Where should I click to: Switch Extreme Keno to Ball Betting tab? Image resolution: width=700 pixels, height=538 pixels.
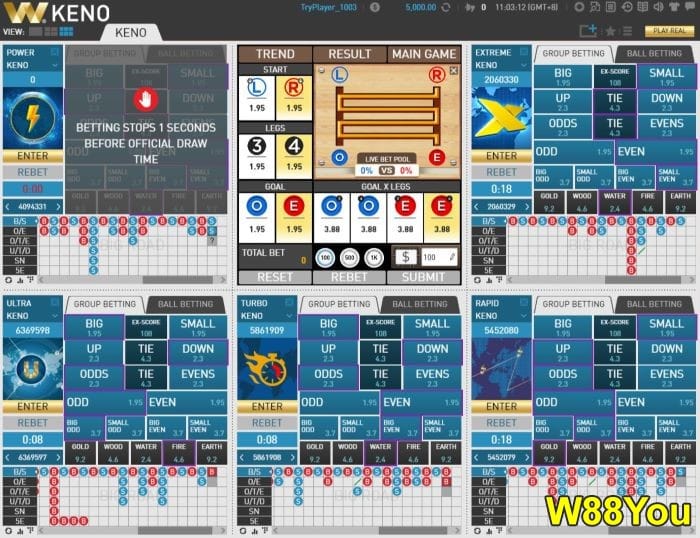click(654, 54)
